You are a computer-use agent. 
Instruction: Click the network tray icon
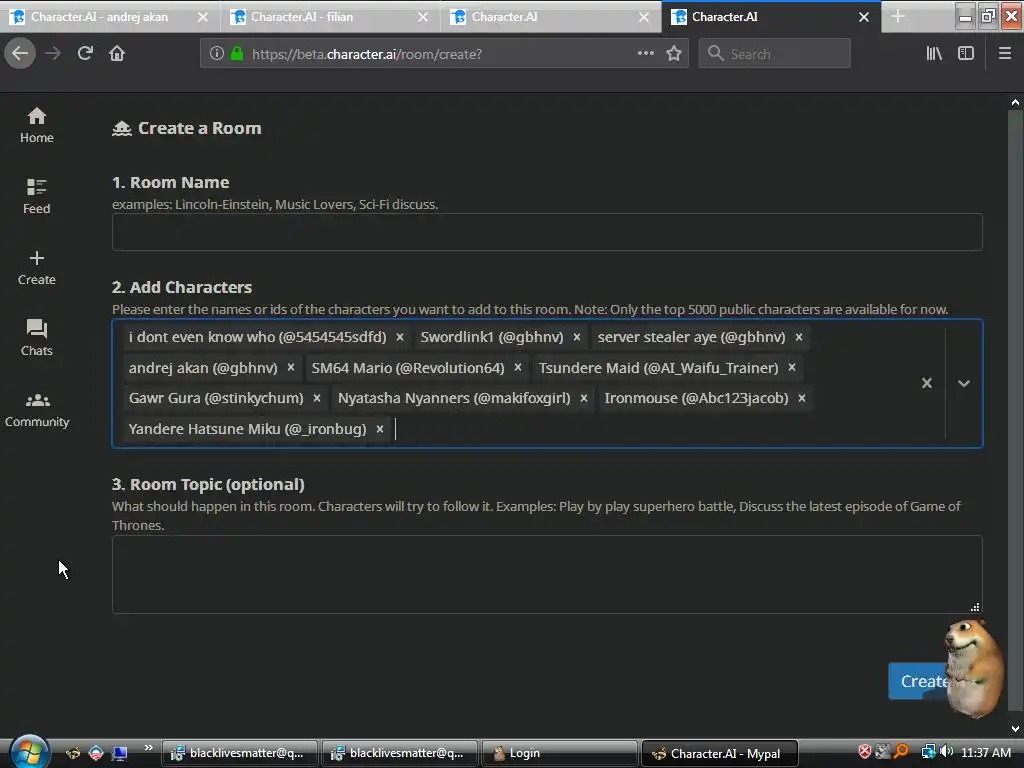(x=928, y=752)
